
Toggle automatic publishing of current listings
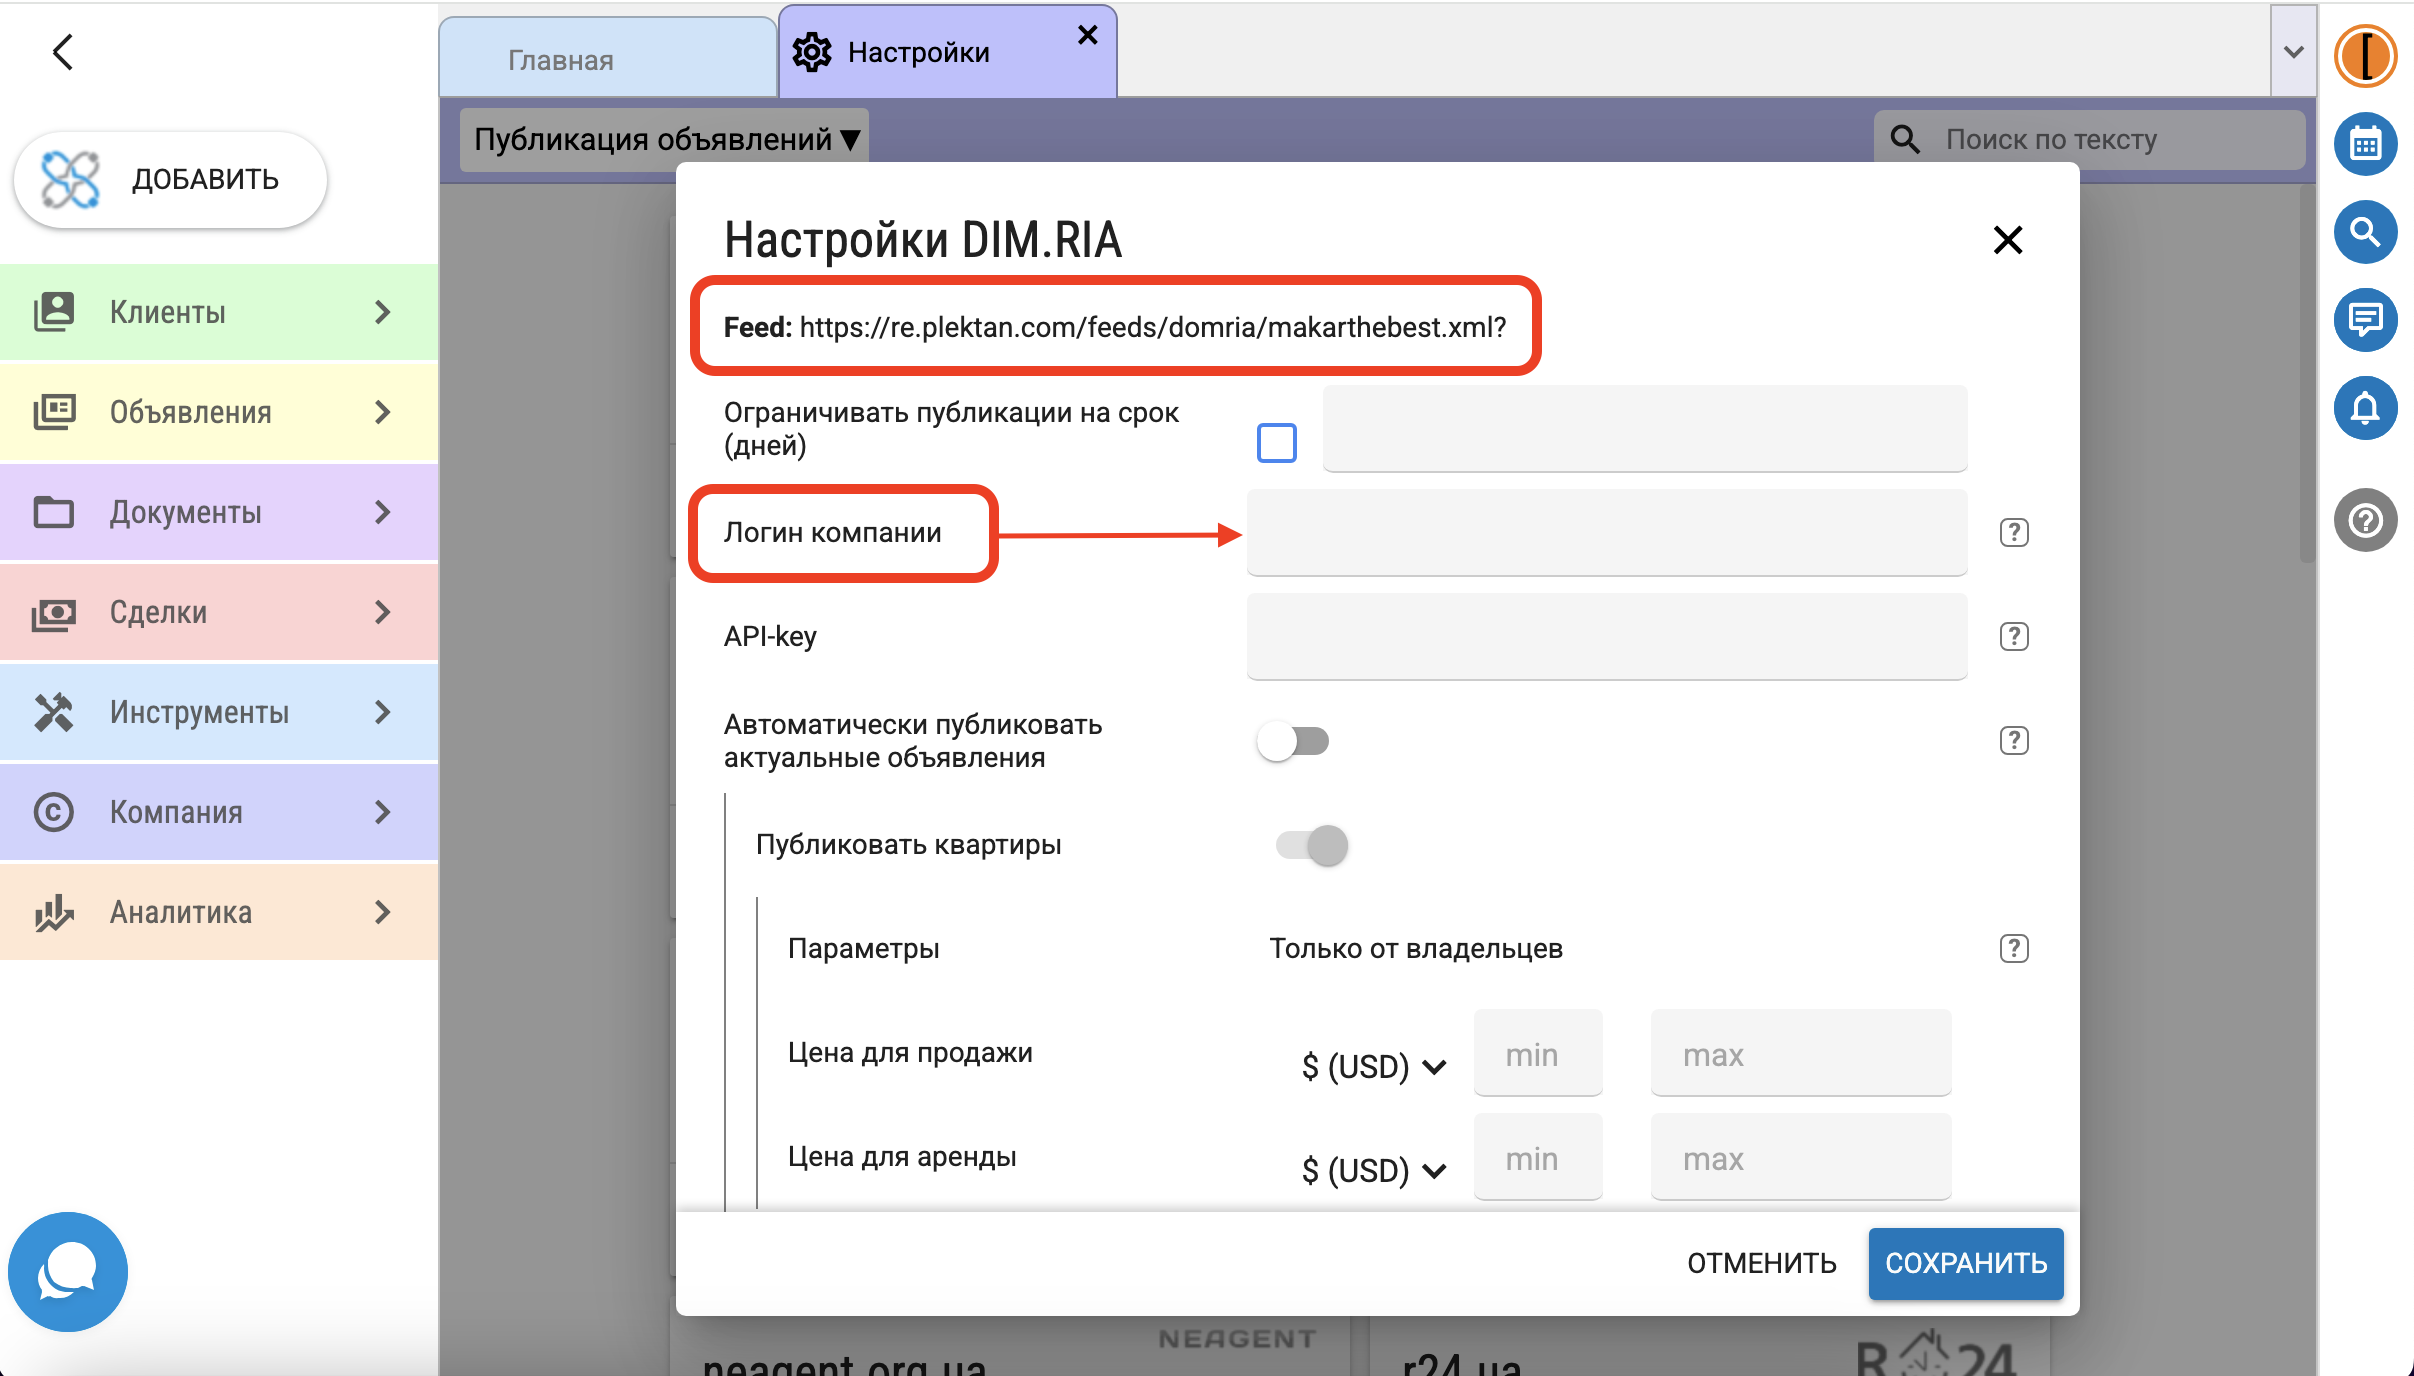click(1293, 741)
